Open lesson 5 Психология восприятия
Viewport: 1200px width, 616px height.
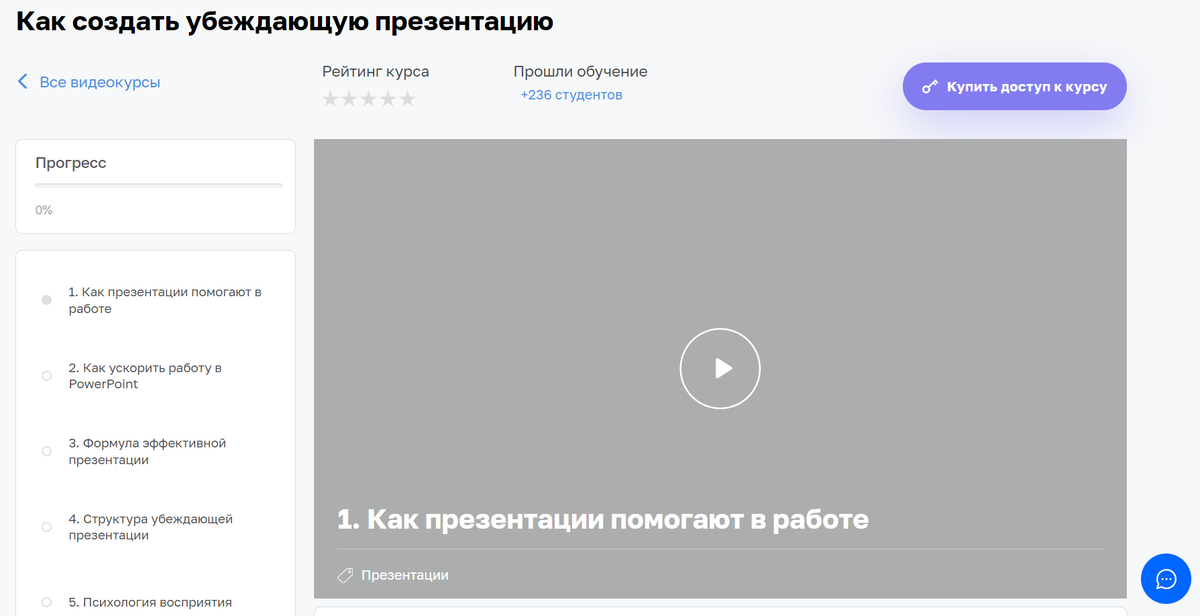[150, 601]
